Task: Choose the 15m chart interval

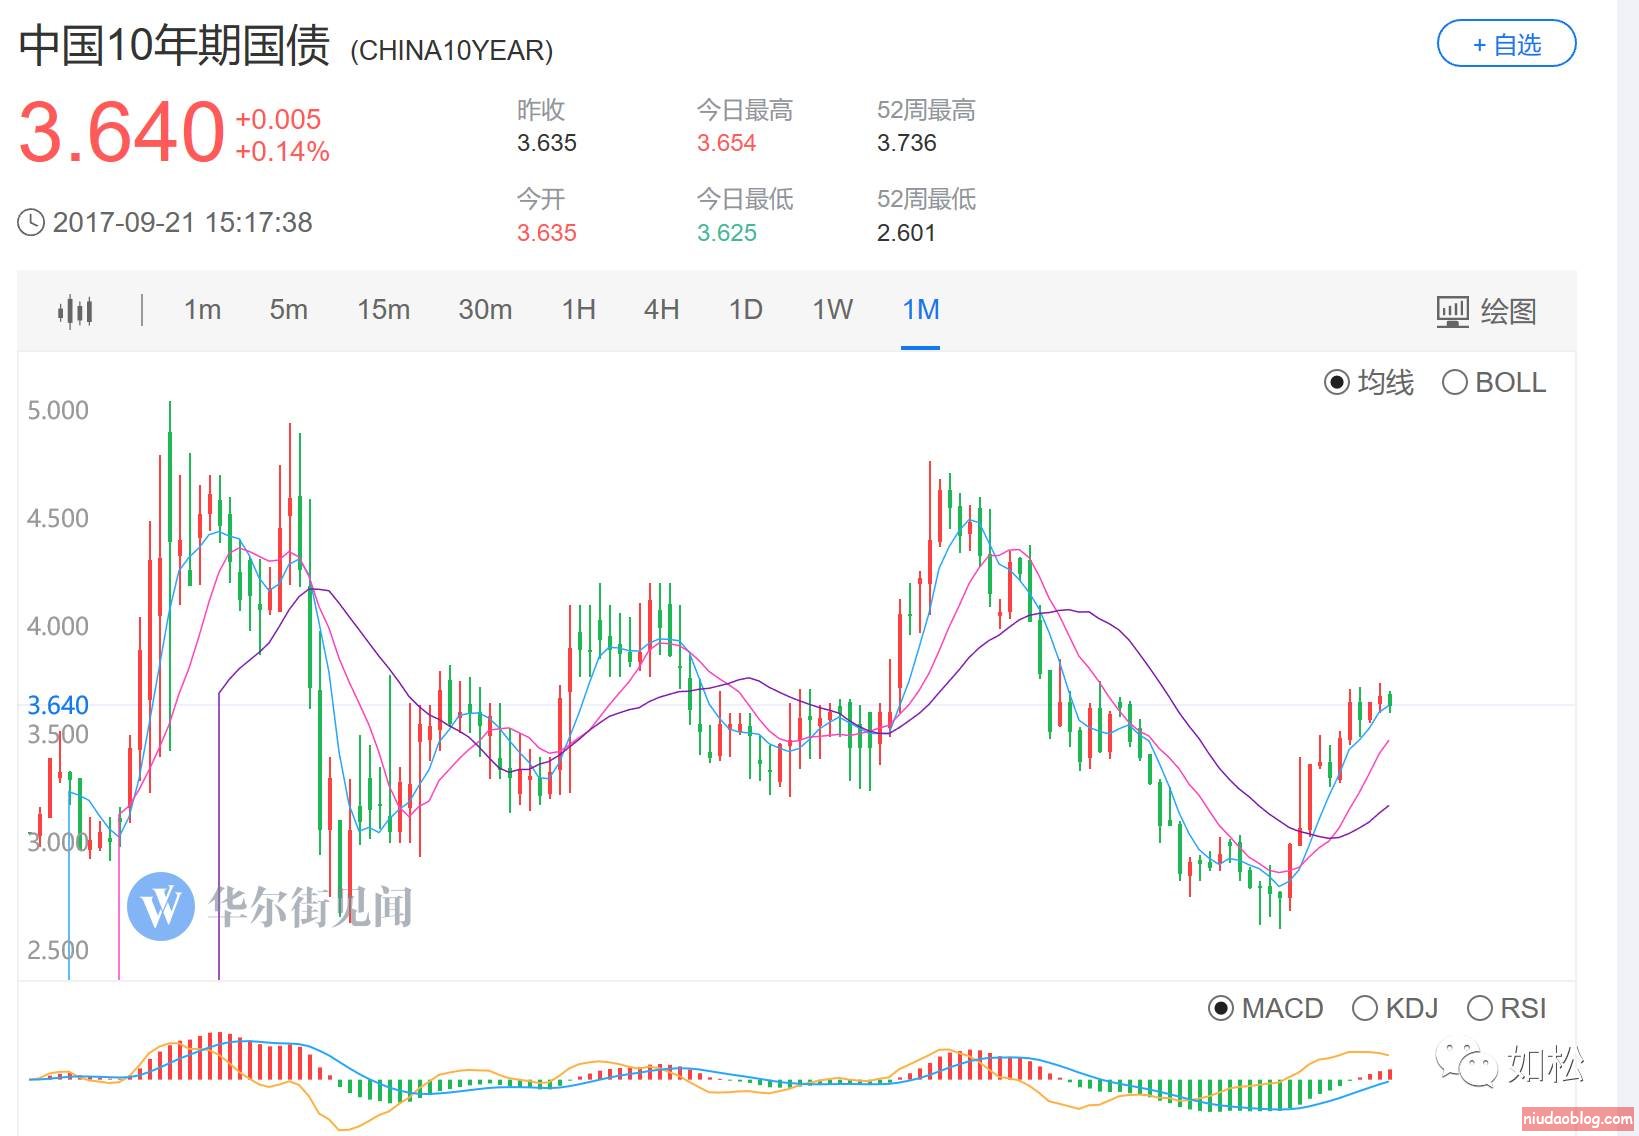Action: point(383,310)
